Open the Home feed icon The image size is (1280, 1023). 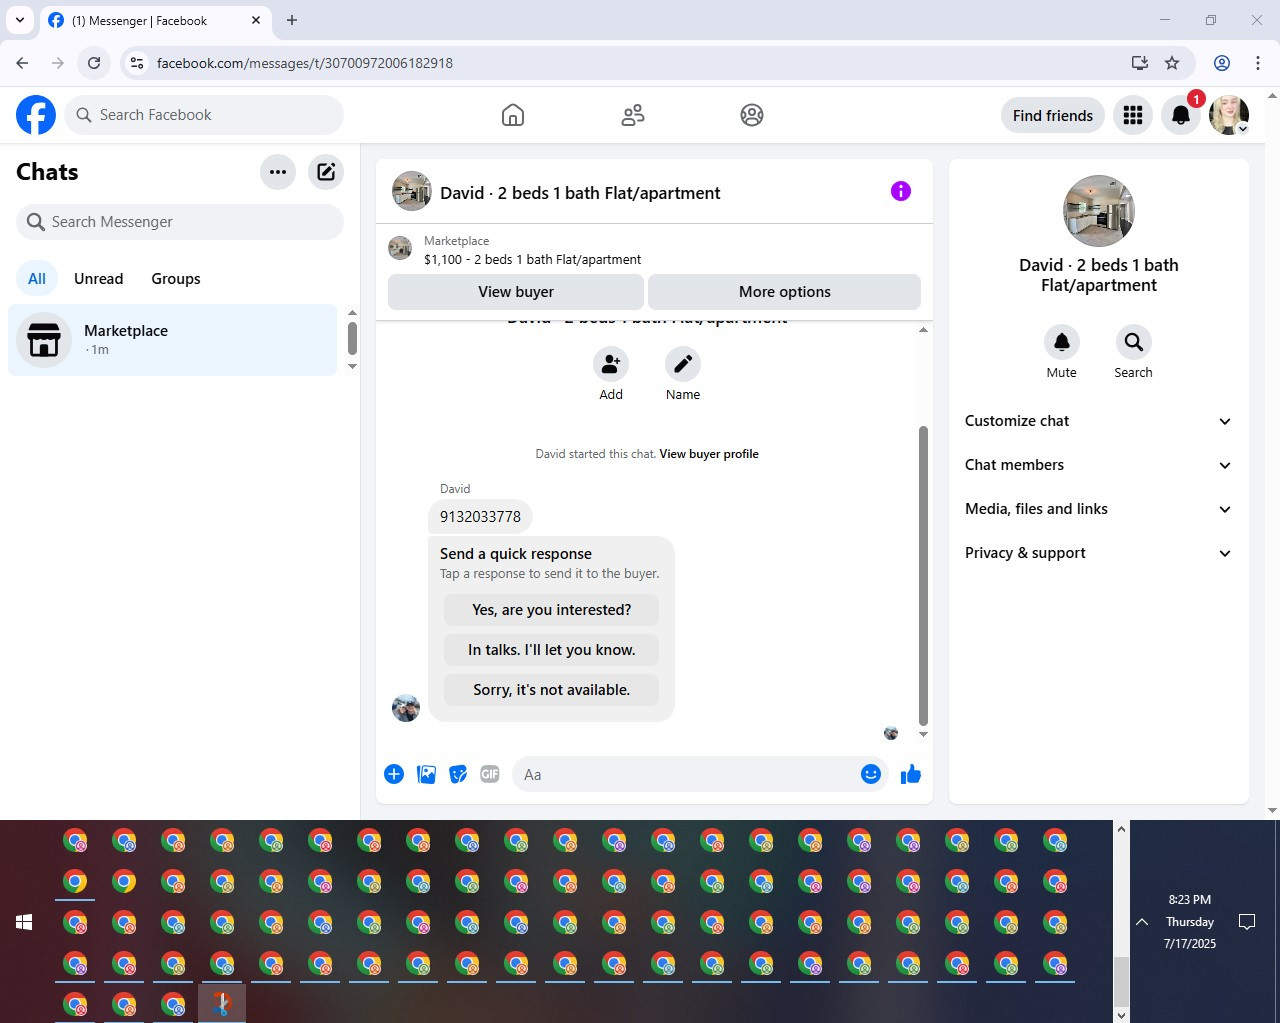coord(513,115)
